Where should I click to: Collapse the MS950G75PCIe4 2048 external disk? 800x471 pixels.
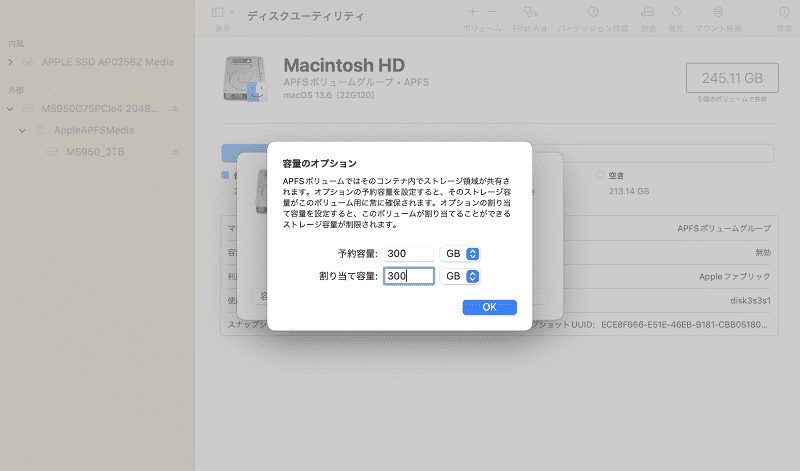[10, 109]
